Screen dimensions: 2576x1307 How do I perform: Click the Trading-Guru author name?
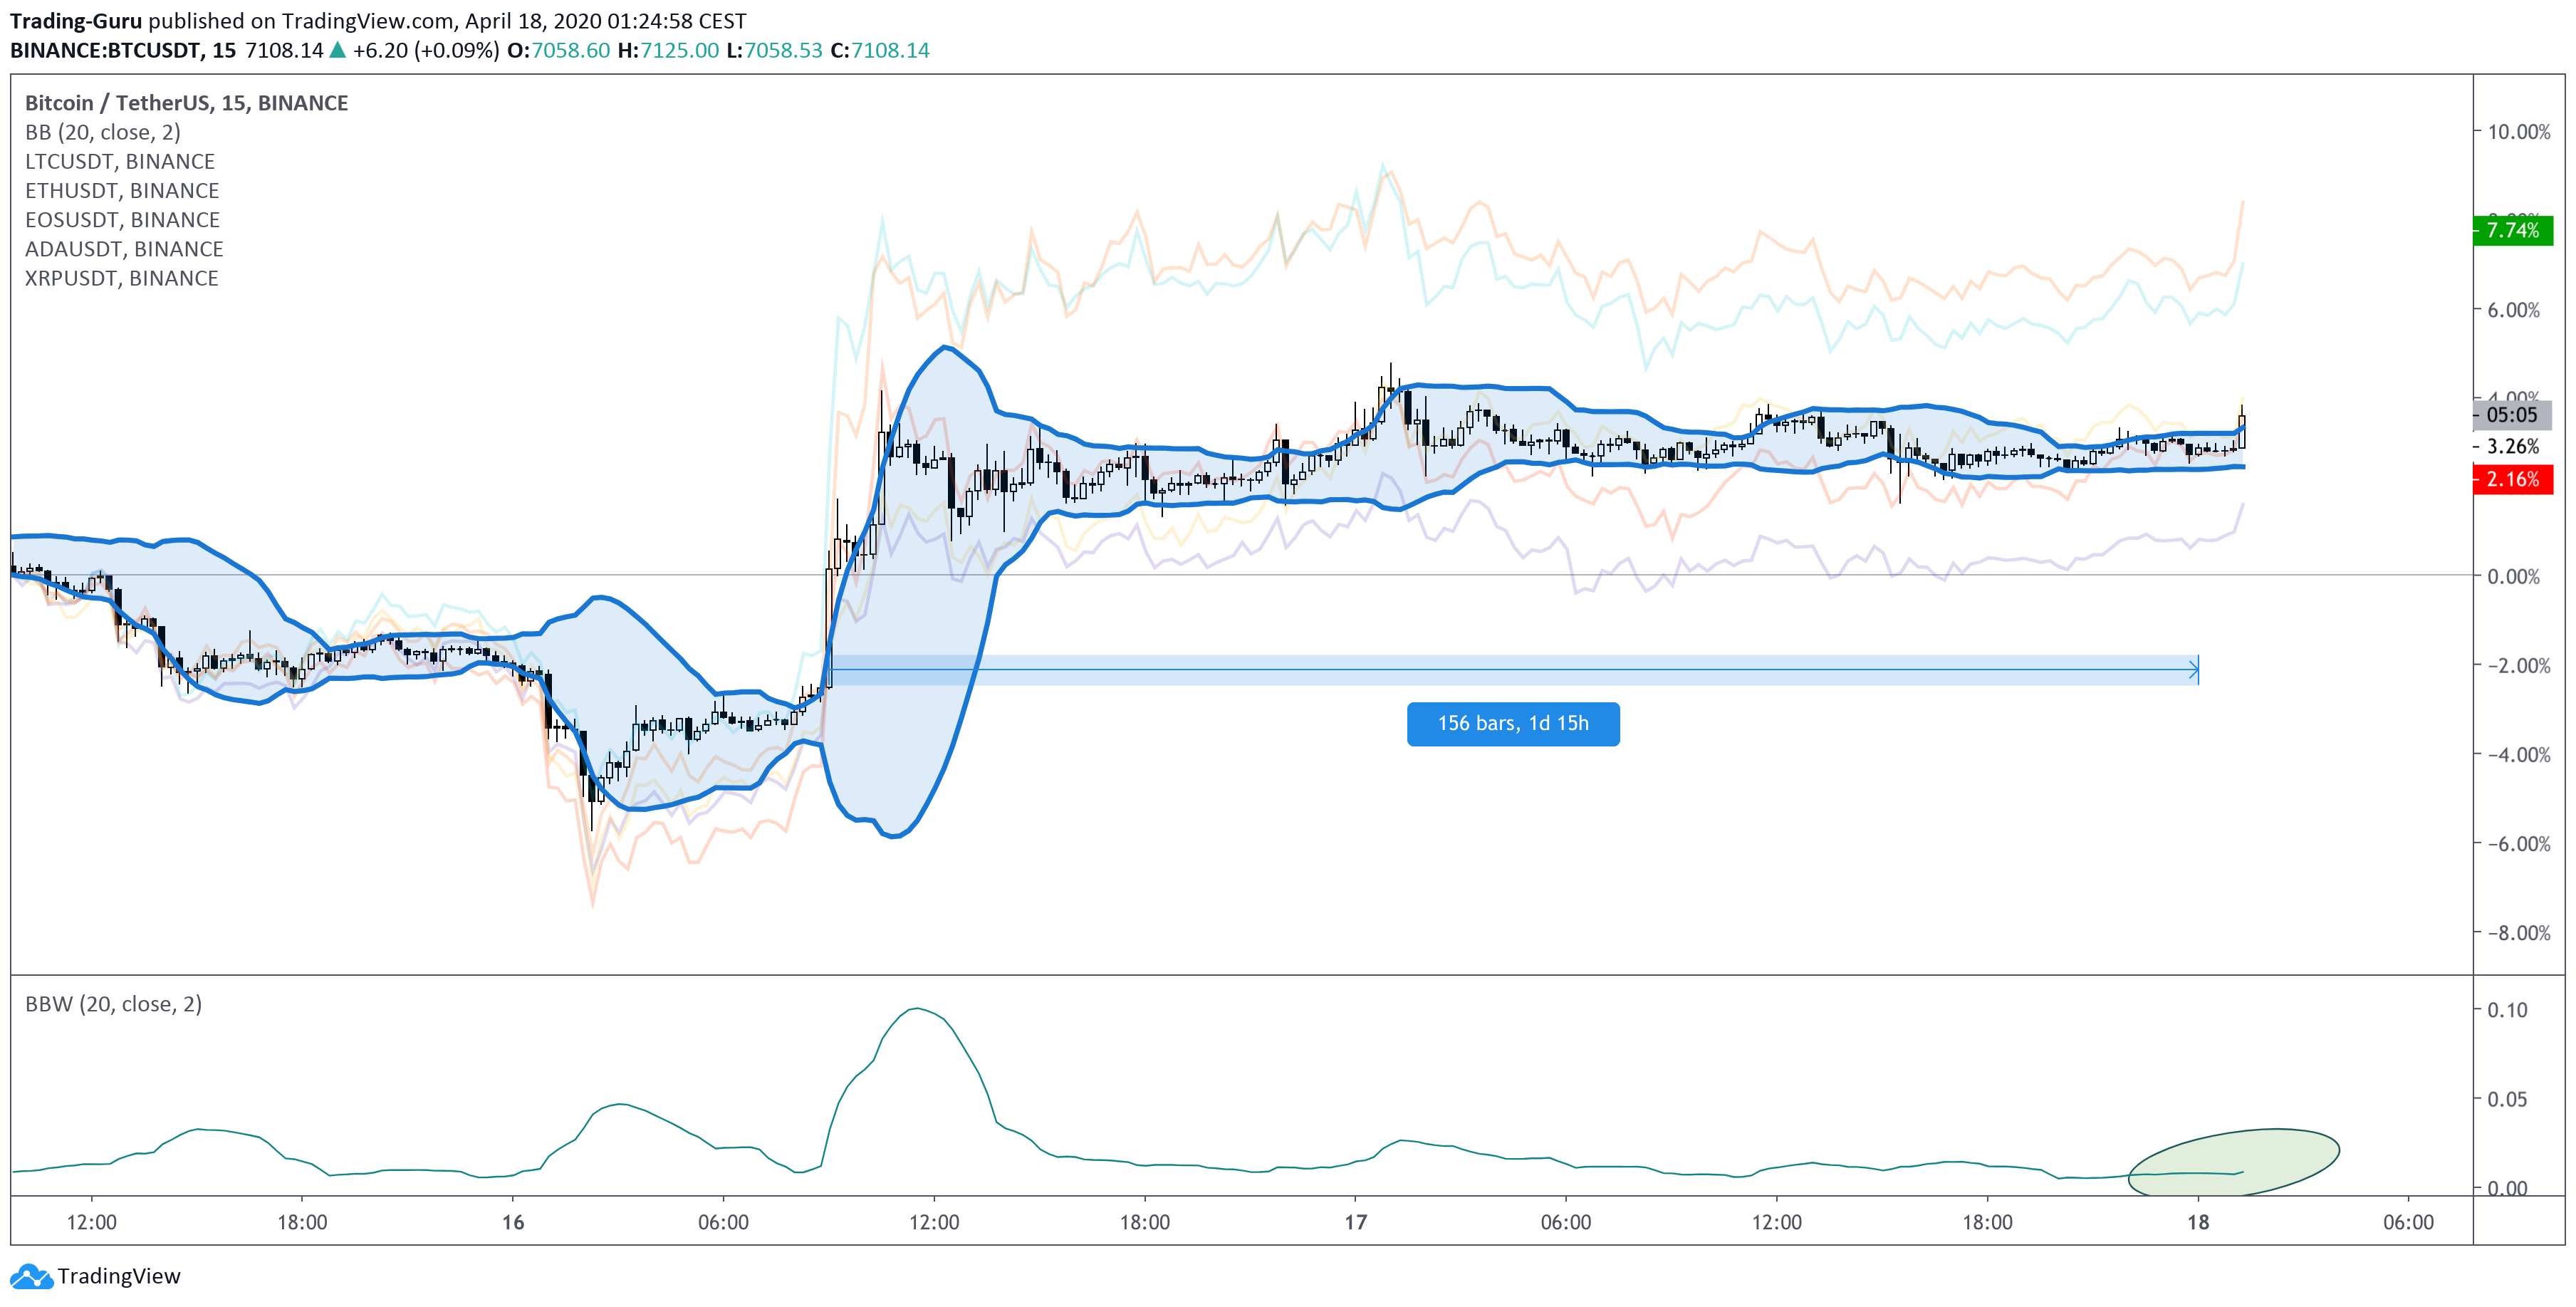coord(76,21)
